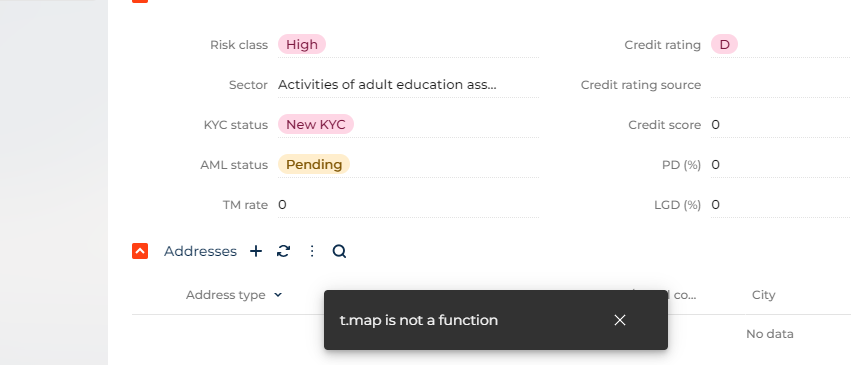Click the Pending AML status badge

(314, 164)
